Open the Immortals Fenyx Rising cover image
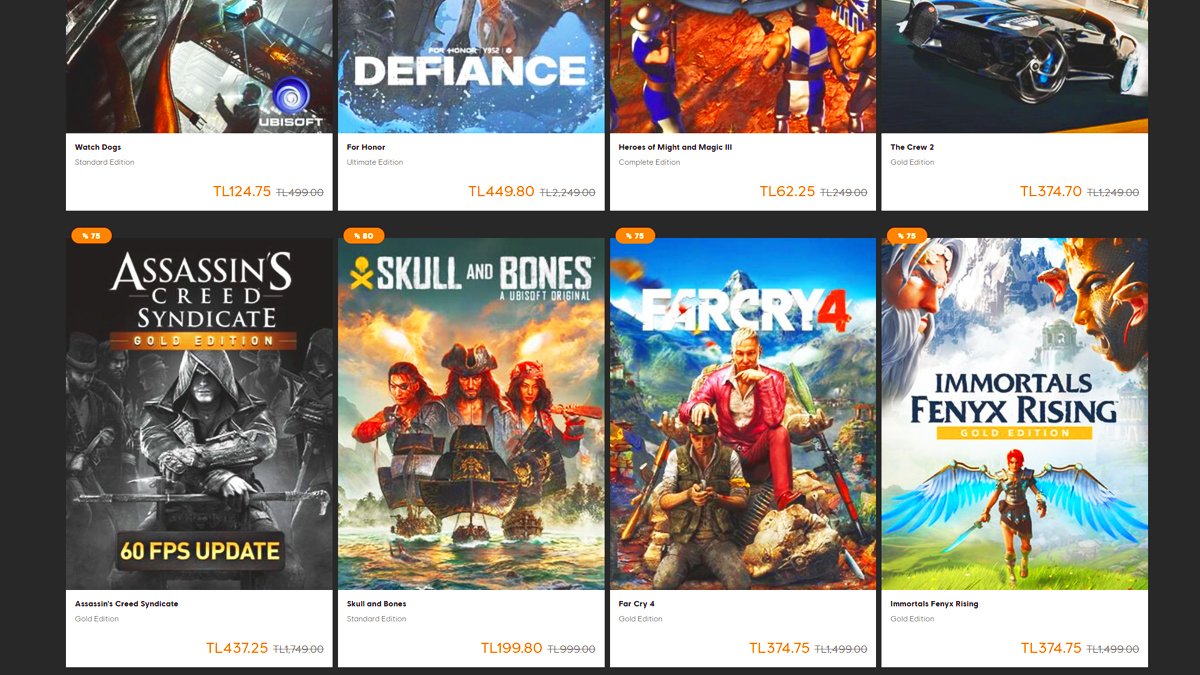The width and height of the screenshot is (1200, 675). (1014, 414)
